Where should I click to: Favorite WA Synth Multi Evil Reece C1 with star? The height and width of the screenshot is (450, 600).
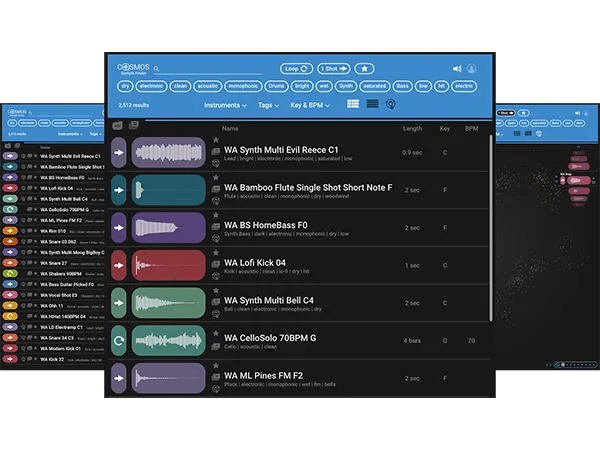pyautogui.click(x=216, y=140)
